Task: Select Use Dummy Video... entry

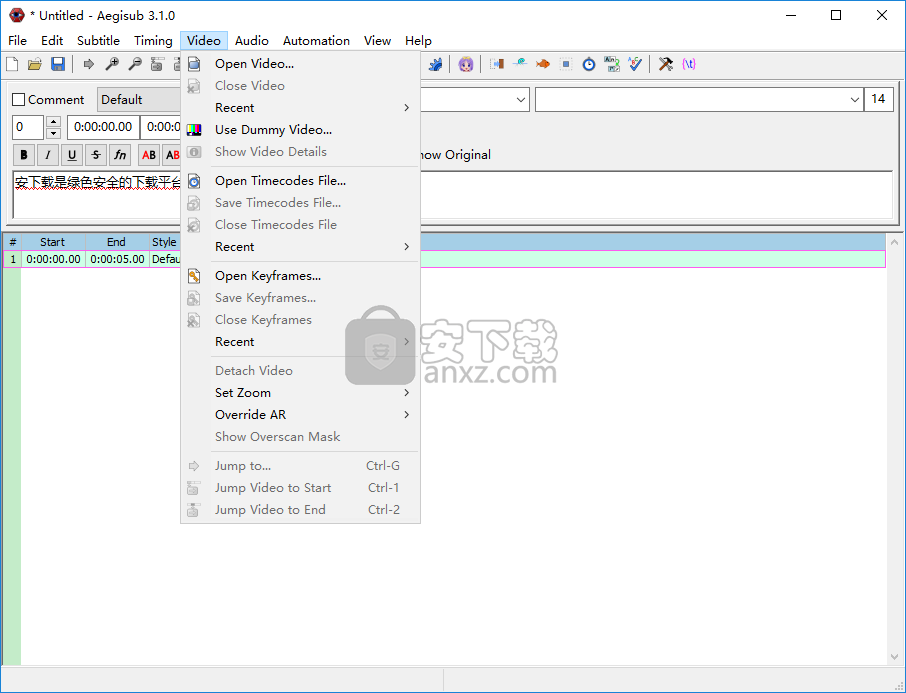Action: pos(300,130)
